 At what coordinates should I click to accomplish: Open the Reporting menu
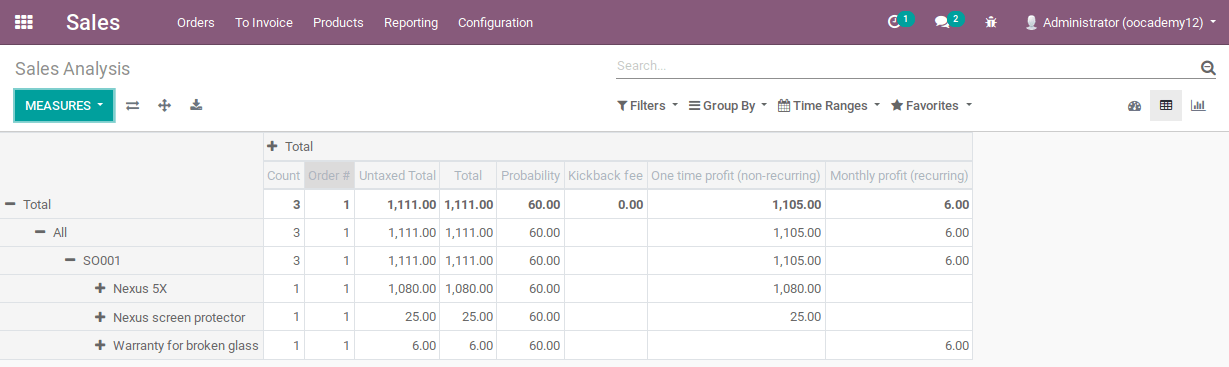point(411,22)
